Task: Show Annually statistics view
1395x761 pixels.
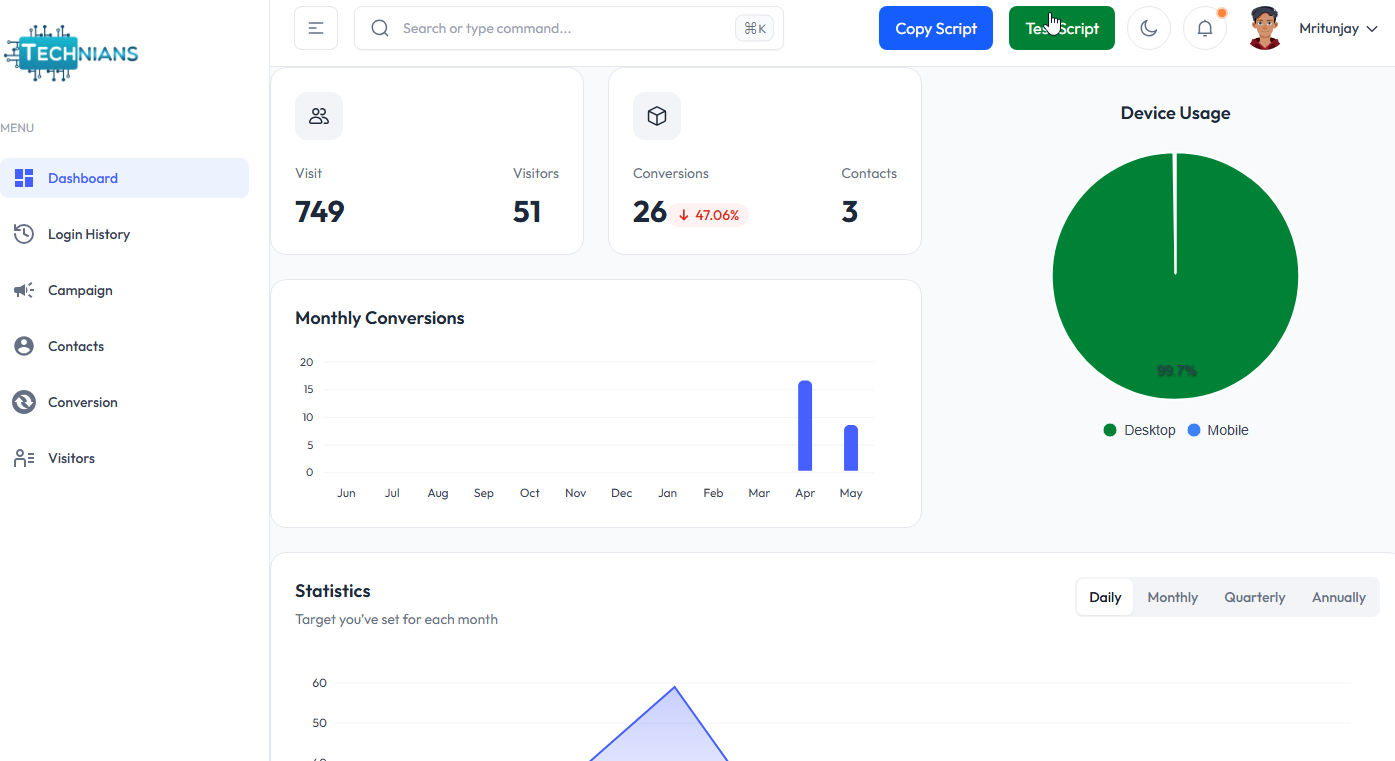Action: 1338,597
